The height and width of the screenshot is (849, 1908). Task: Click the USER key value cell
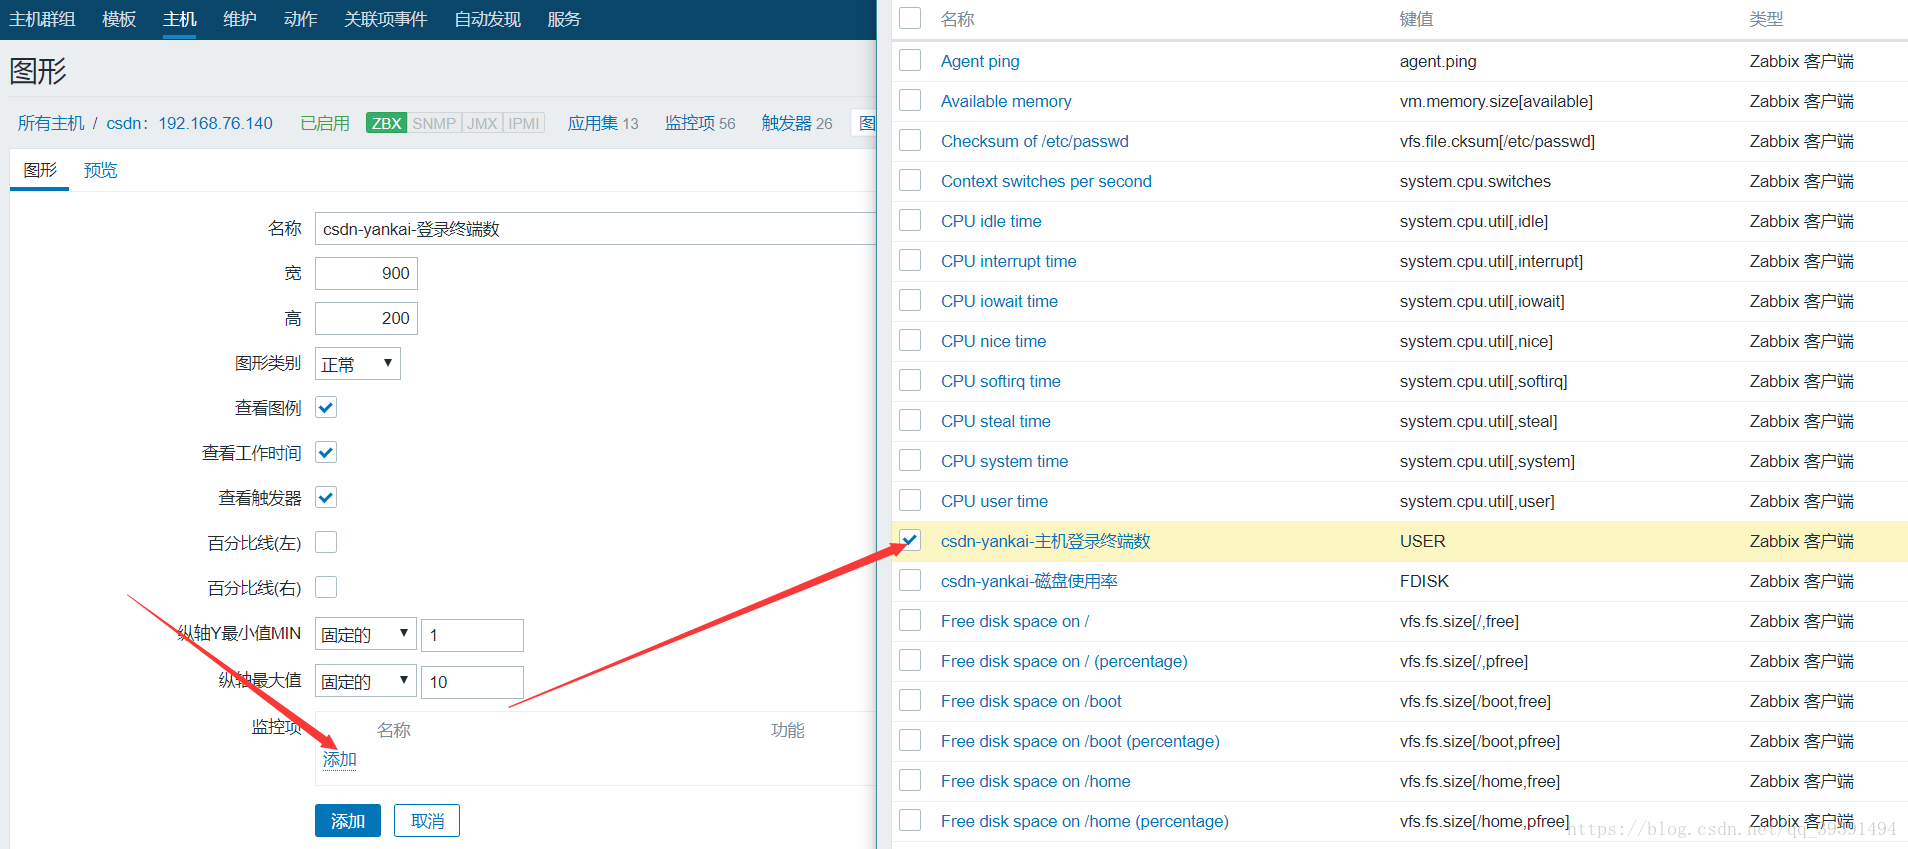click(x=1422, y=541)
